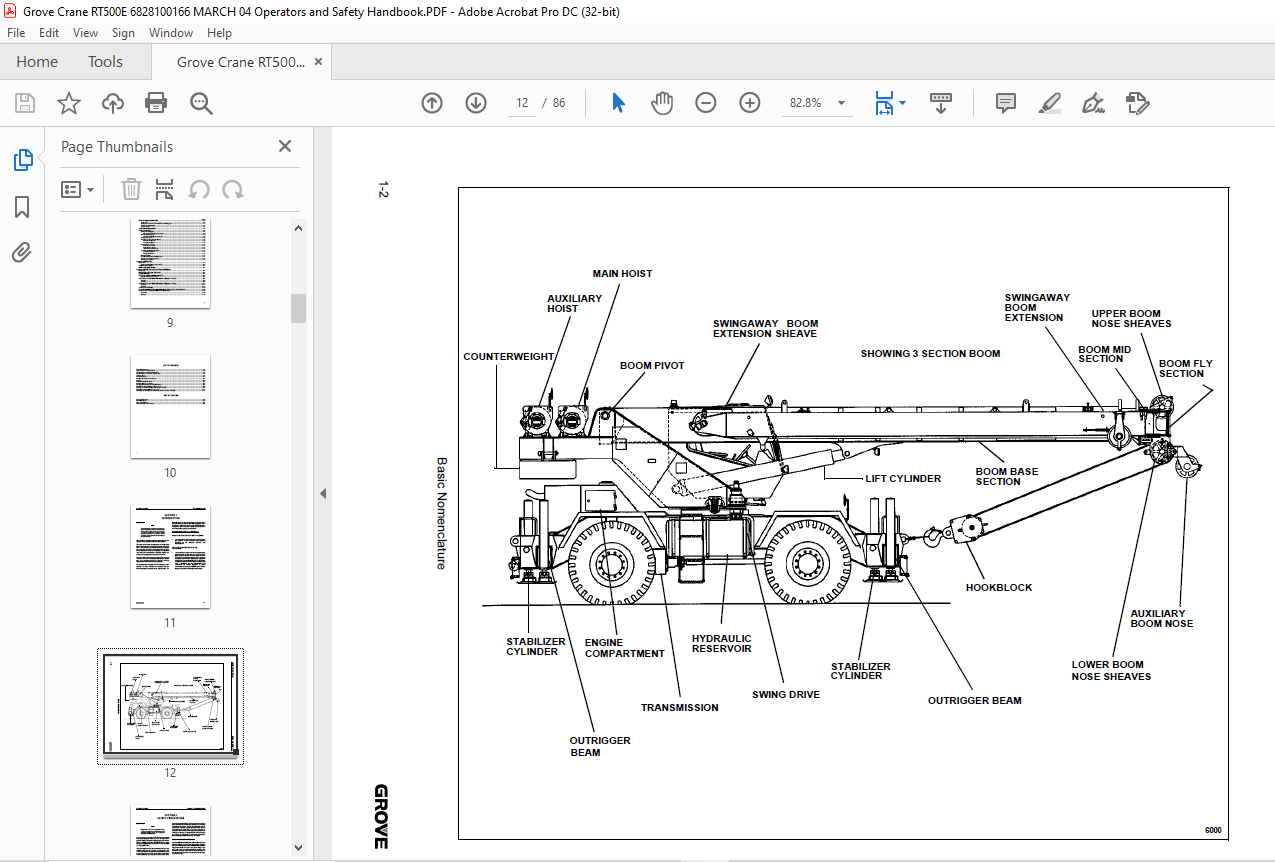Close the Grove Crane document tab

(x=319, y=62)
